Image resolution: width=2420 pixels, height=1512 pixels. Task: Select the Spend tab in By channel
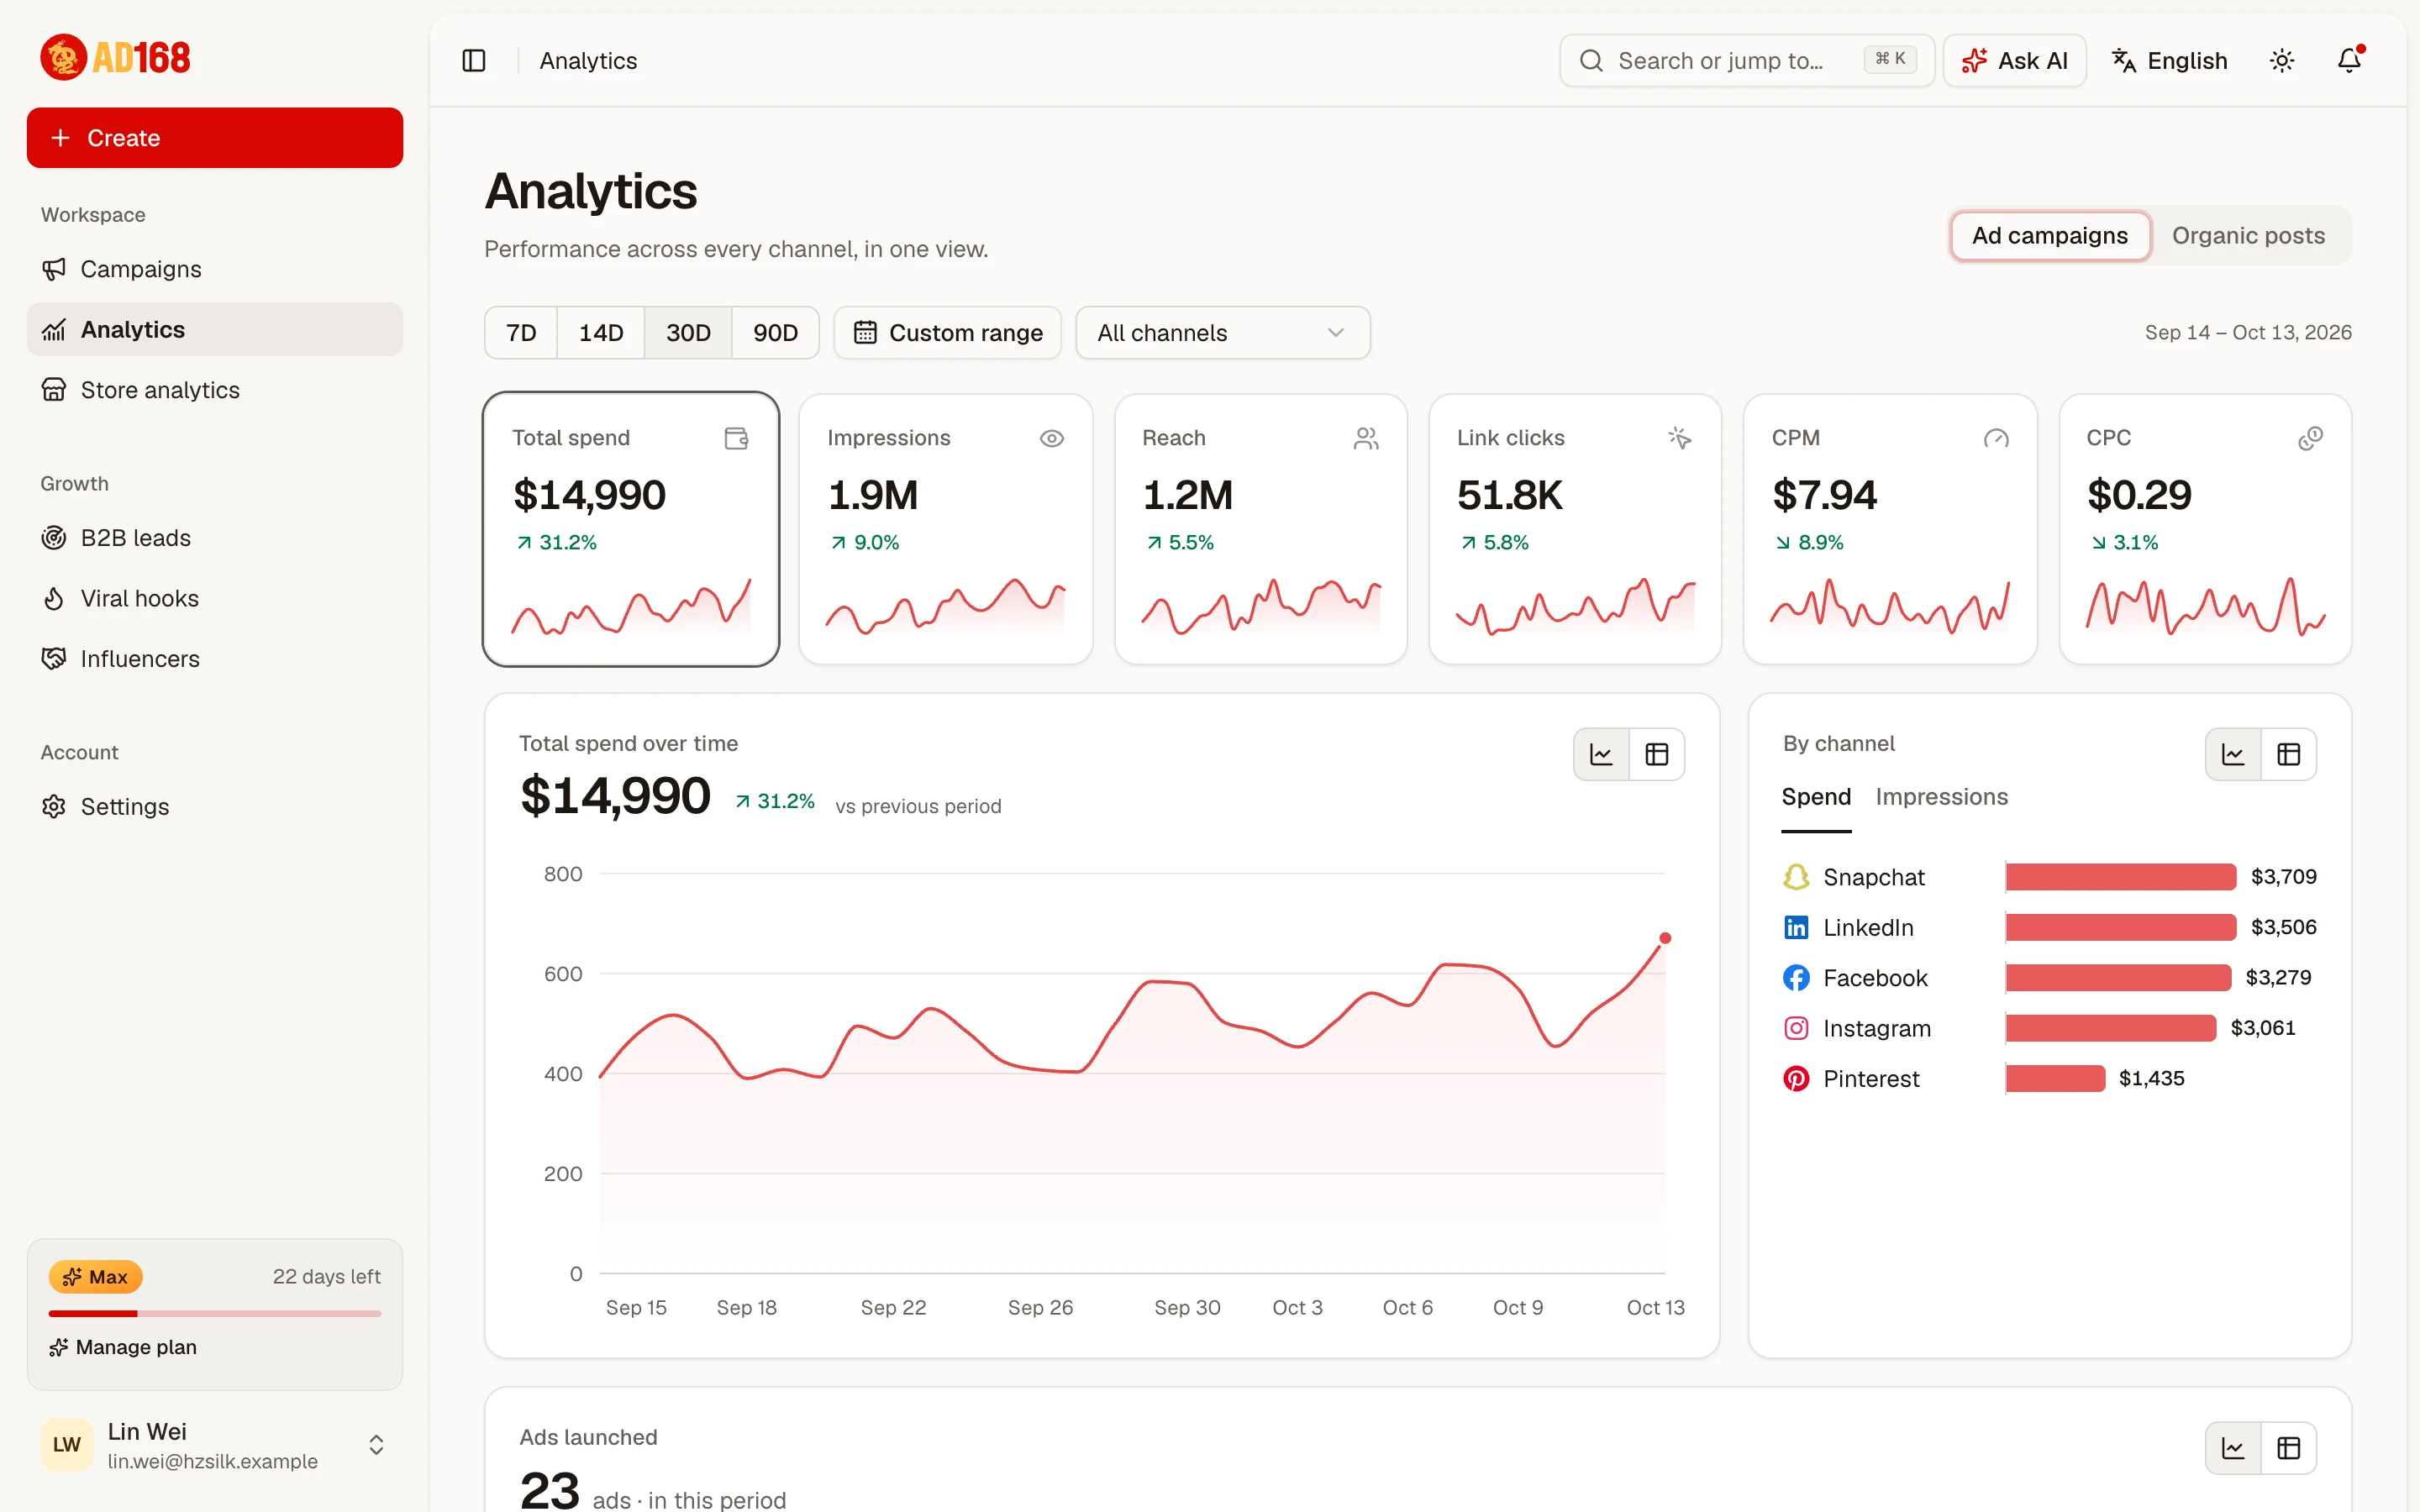point(1816,797)
